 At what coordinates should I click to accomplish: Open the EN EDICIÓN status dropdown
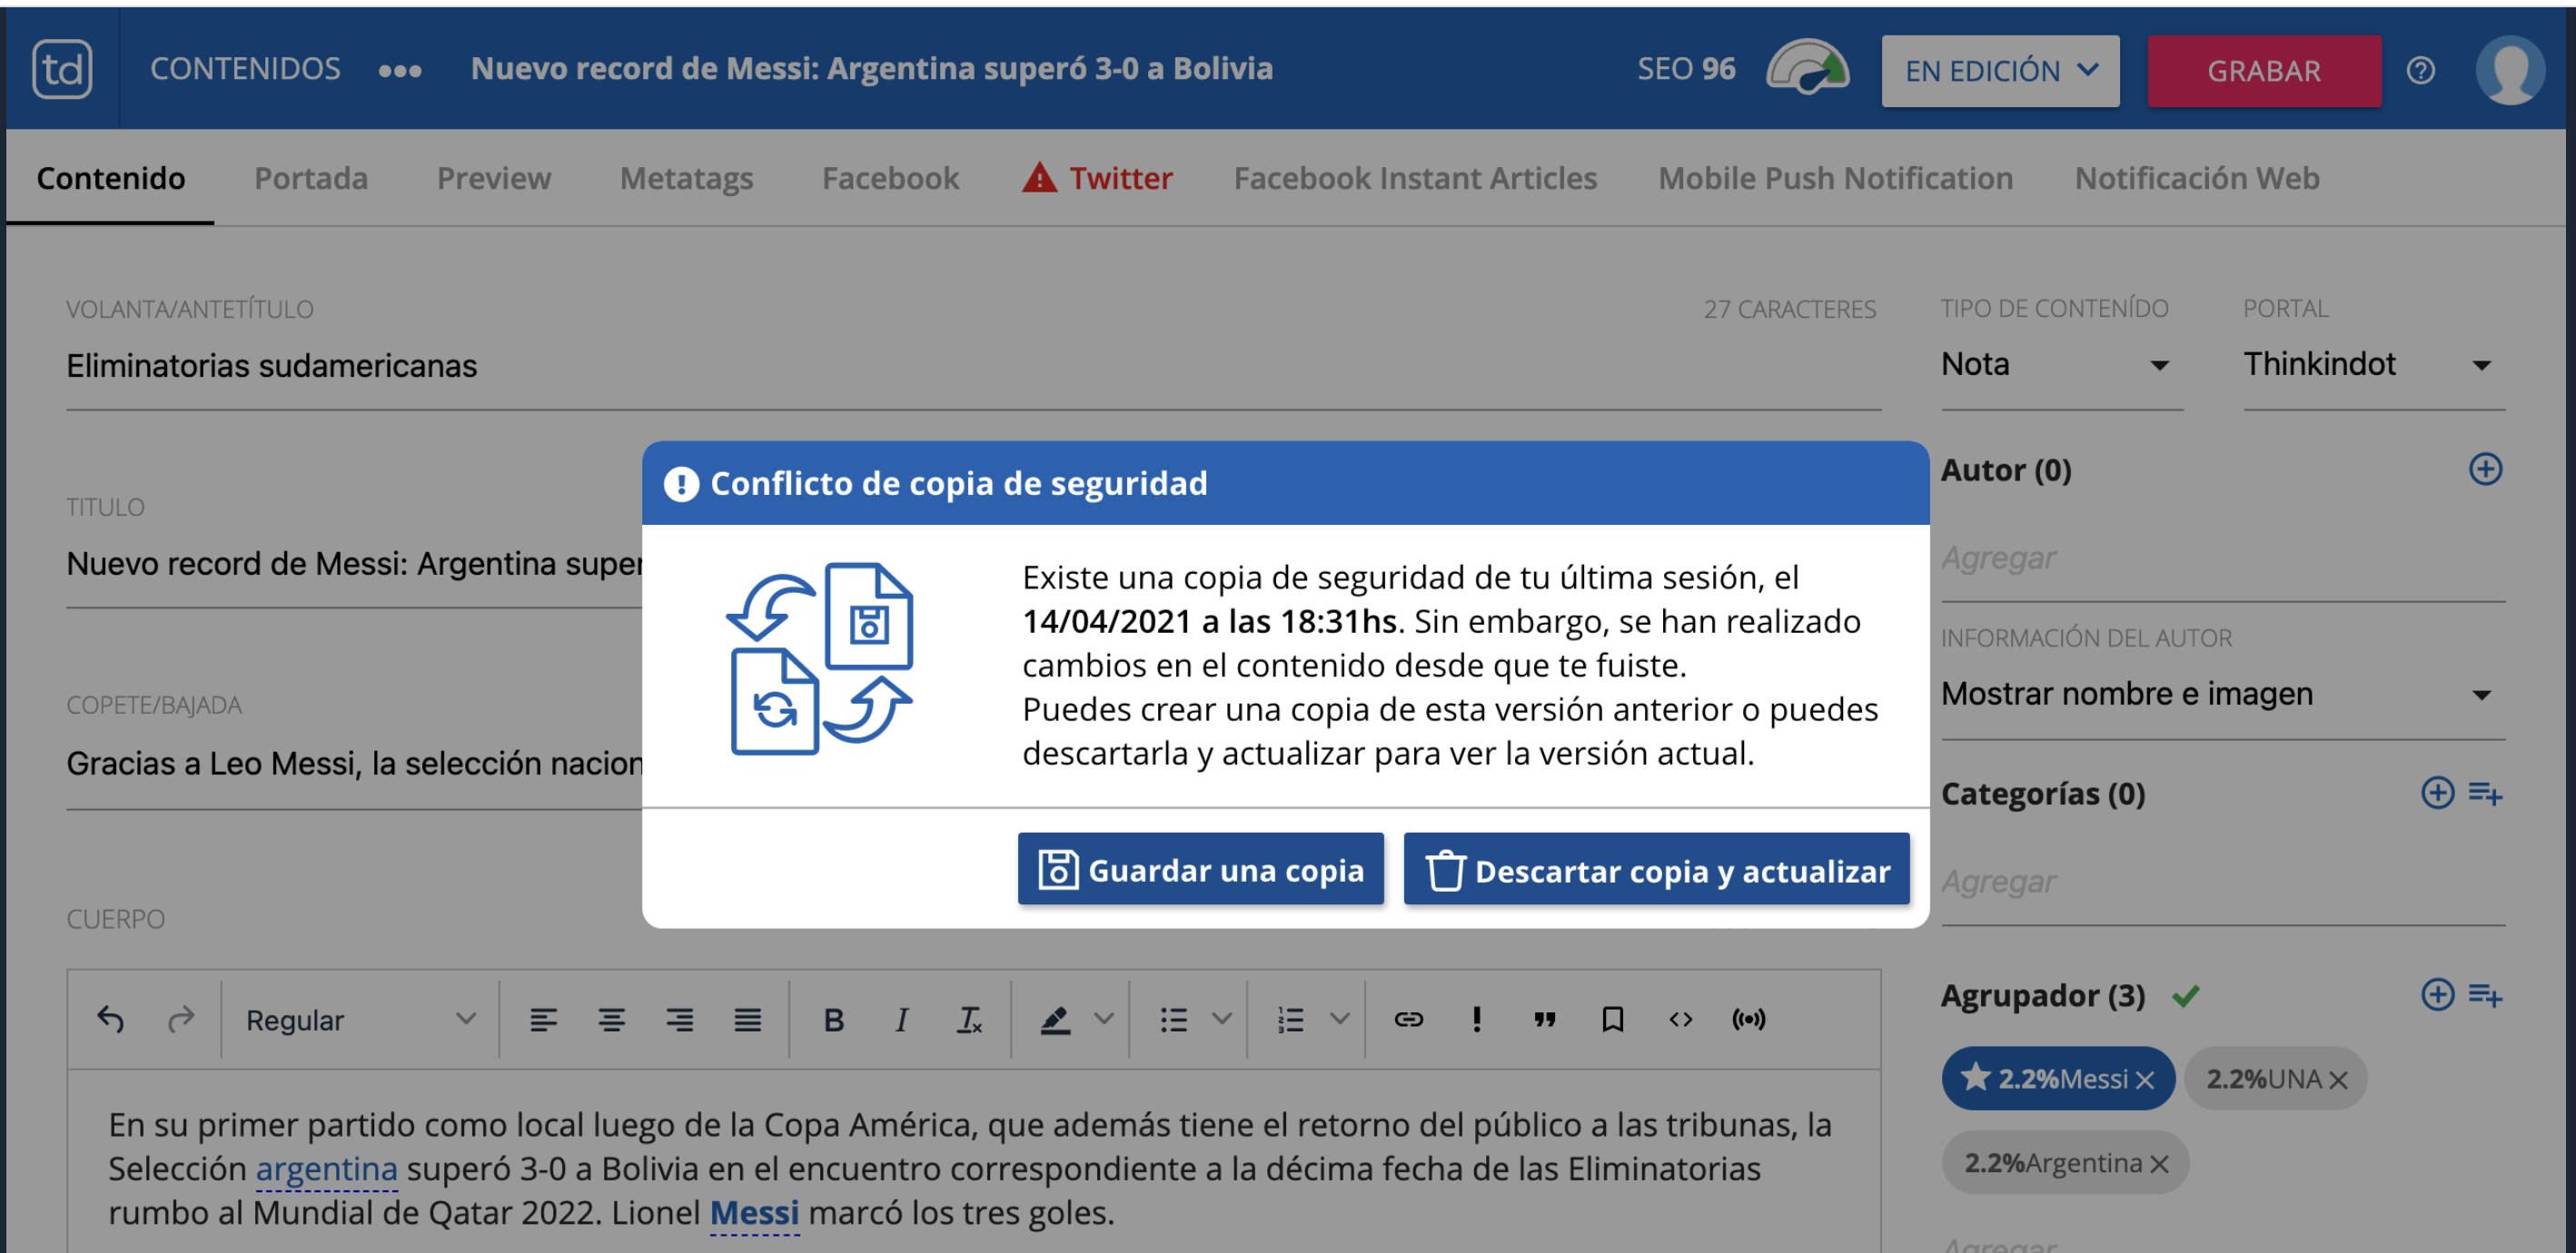[2000, 70]
